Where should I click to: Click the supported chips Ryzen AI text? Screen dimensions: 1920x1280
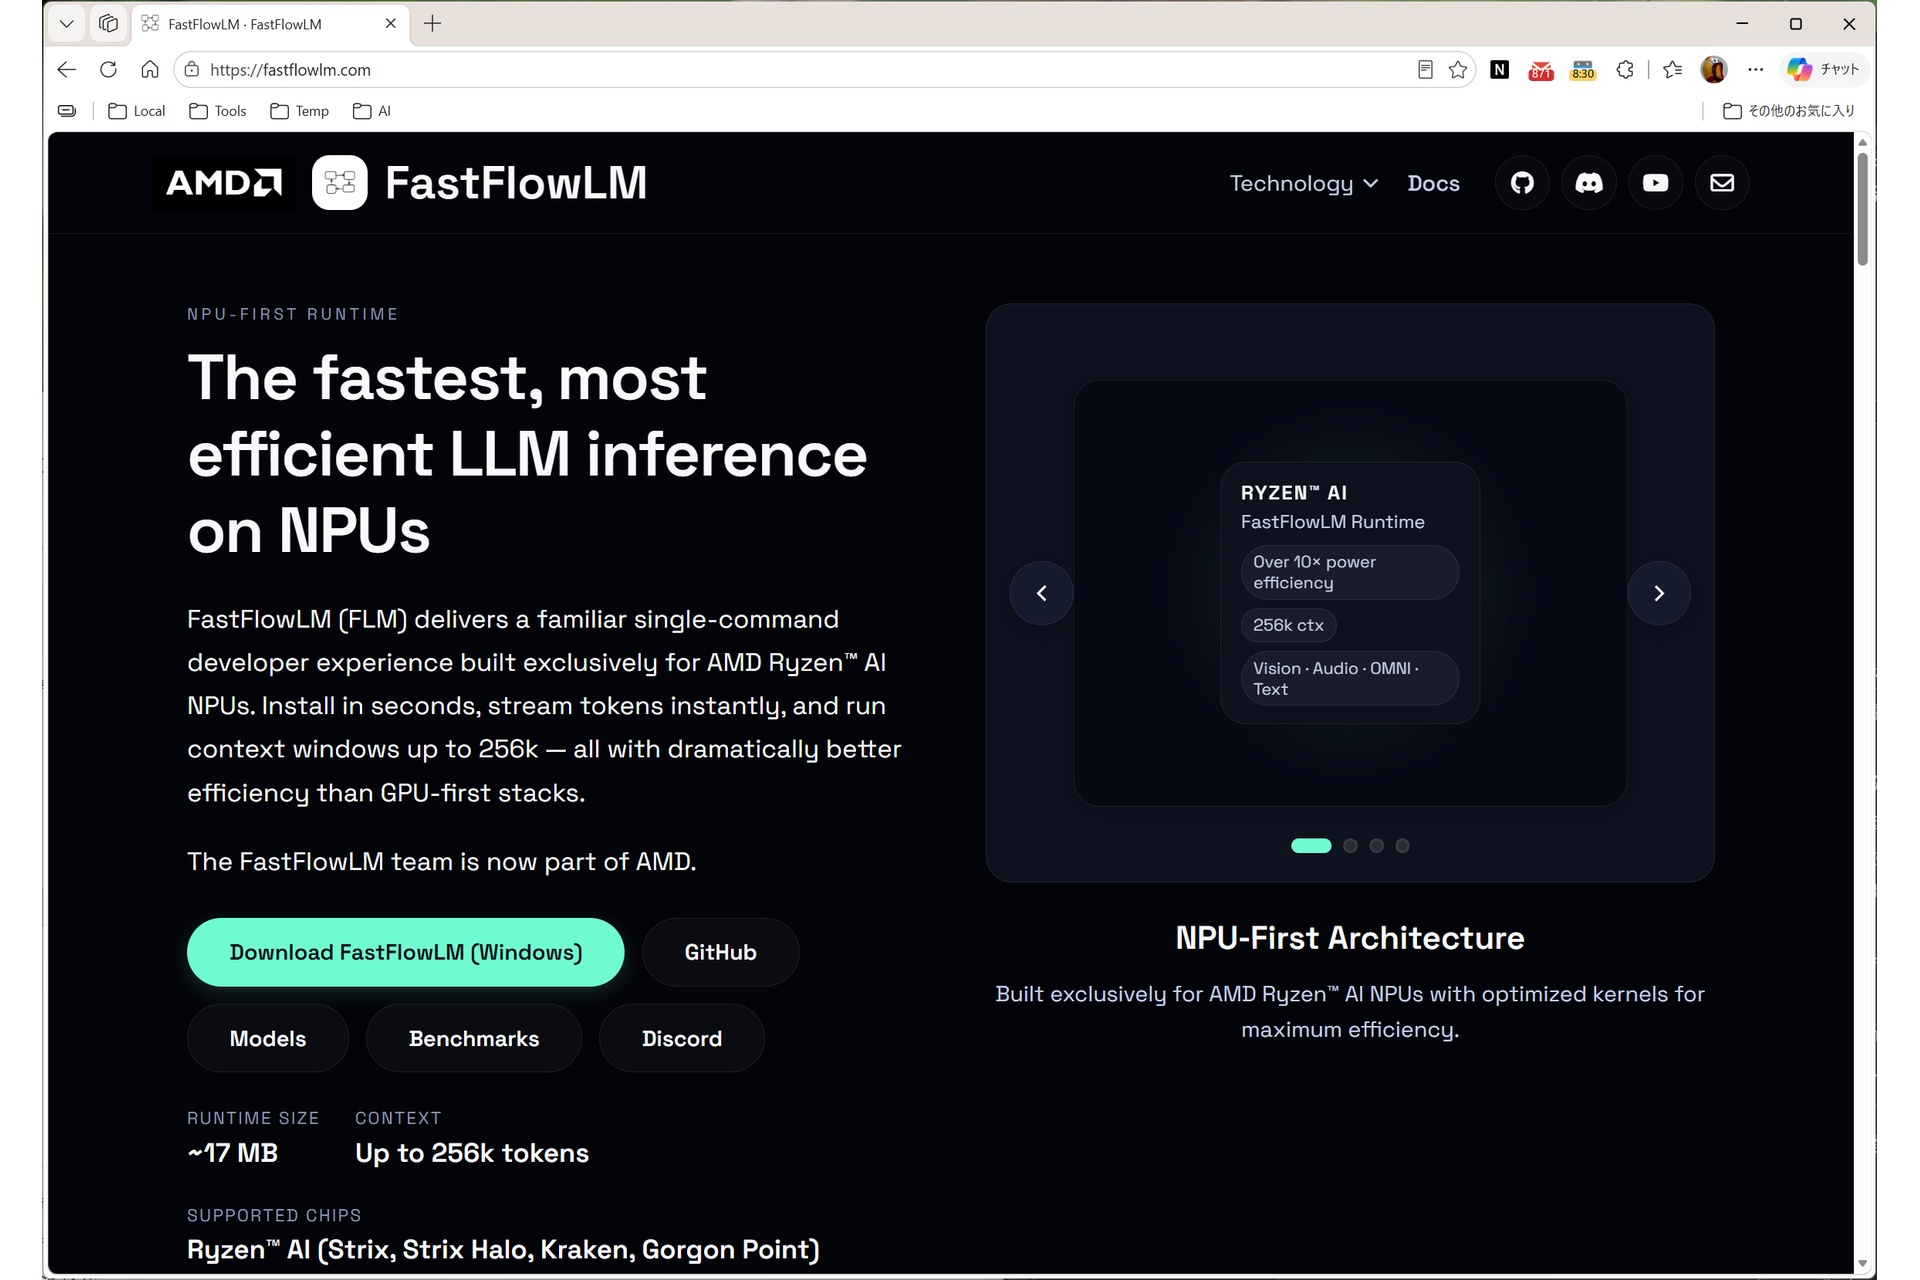tap(503, 1250)
